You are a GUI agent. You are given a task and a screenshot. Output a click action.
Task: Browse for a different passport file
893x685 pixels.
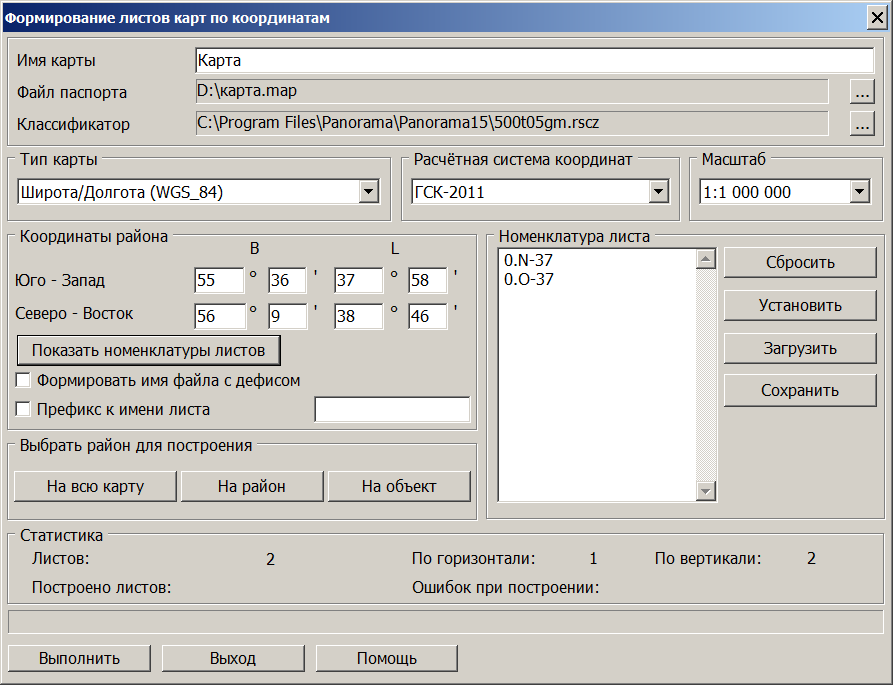tap(864, 91)
